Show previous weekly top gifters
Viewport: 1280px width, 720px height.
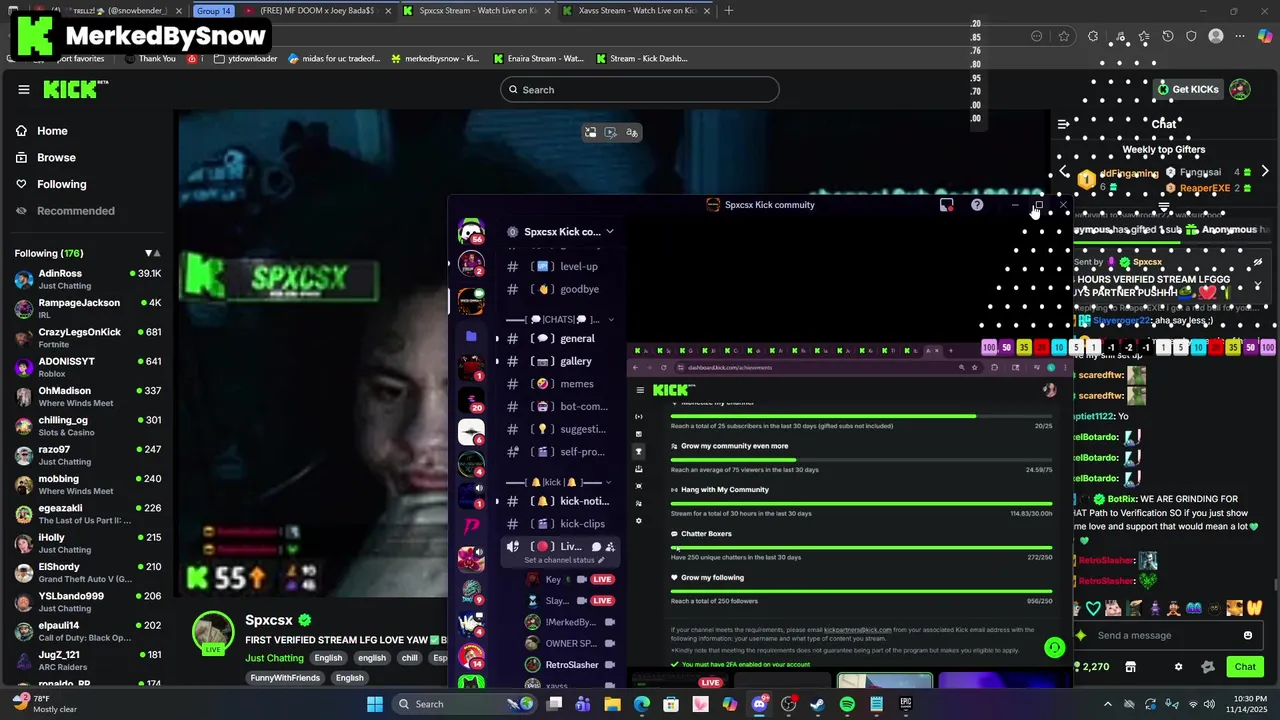click(1064, 172)
